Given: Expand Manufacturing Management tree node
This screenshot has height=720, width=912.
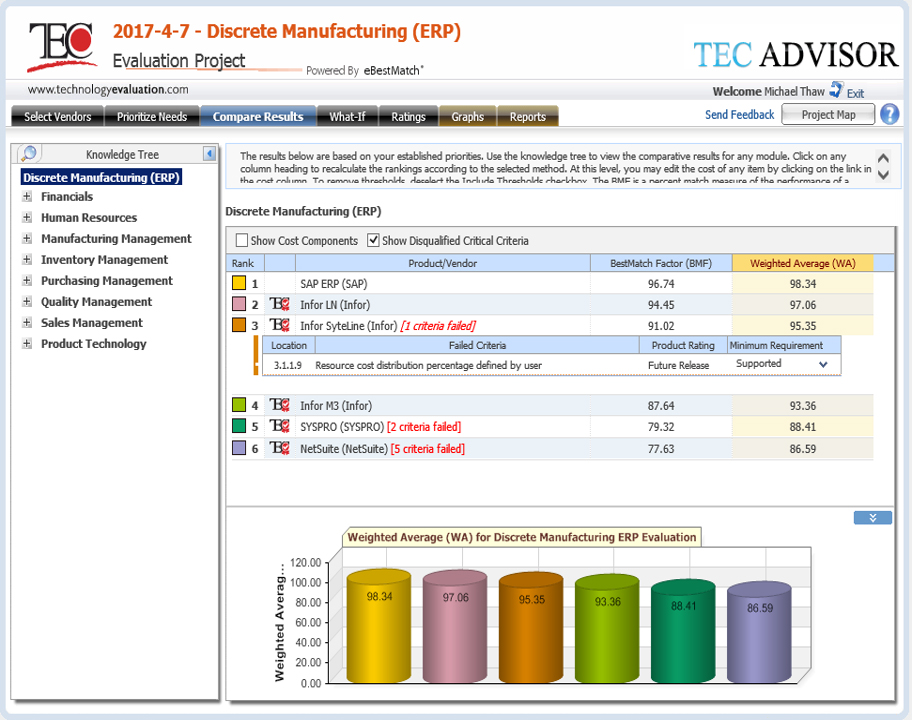Looking at the screenshot, I should pos(27,238).
